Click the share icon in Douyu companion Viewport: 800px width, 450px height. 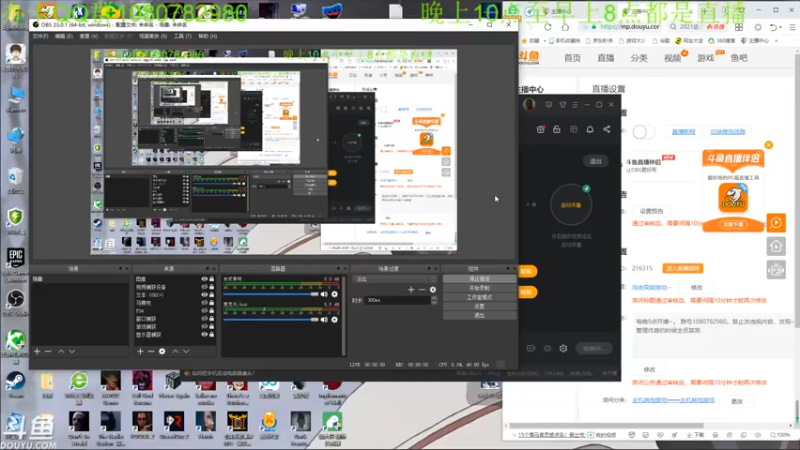(x=607, y=129)
